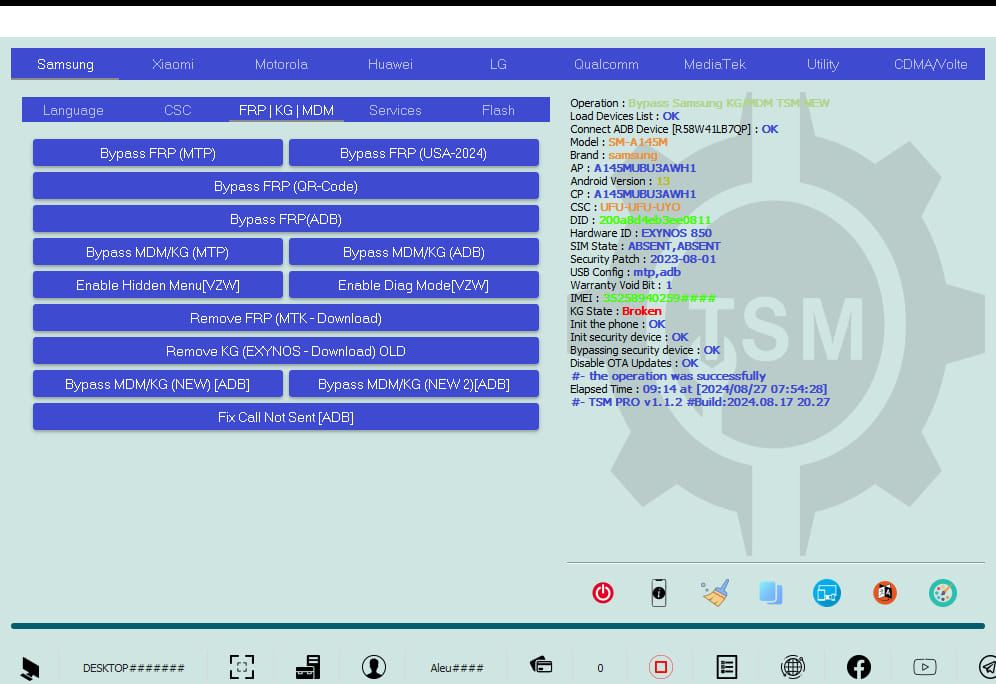Click Bypass FRP (USA-2024) button
This screenshot has height=684, width=996.
click(x=414, y=153)
